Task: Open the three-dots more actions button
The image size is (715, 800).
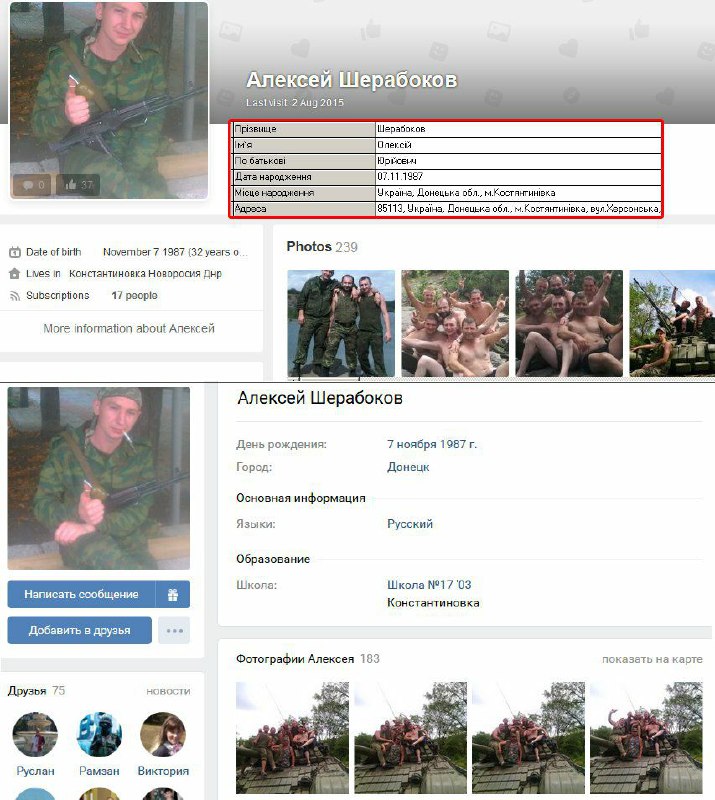Action: pyautogui.click(x=175, y=630)
